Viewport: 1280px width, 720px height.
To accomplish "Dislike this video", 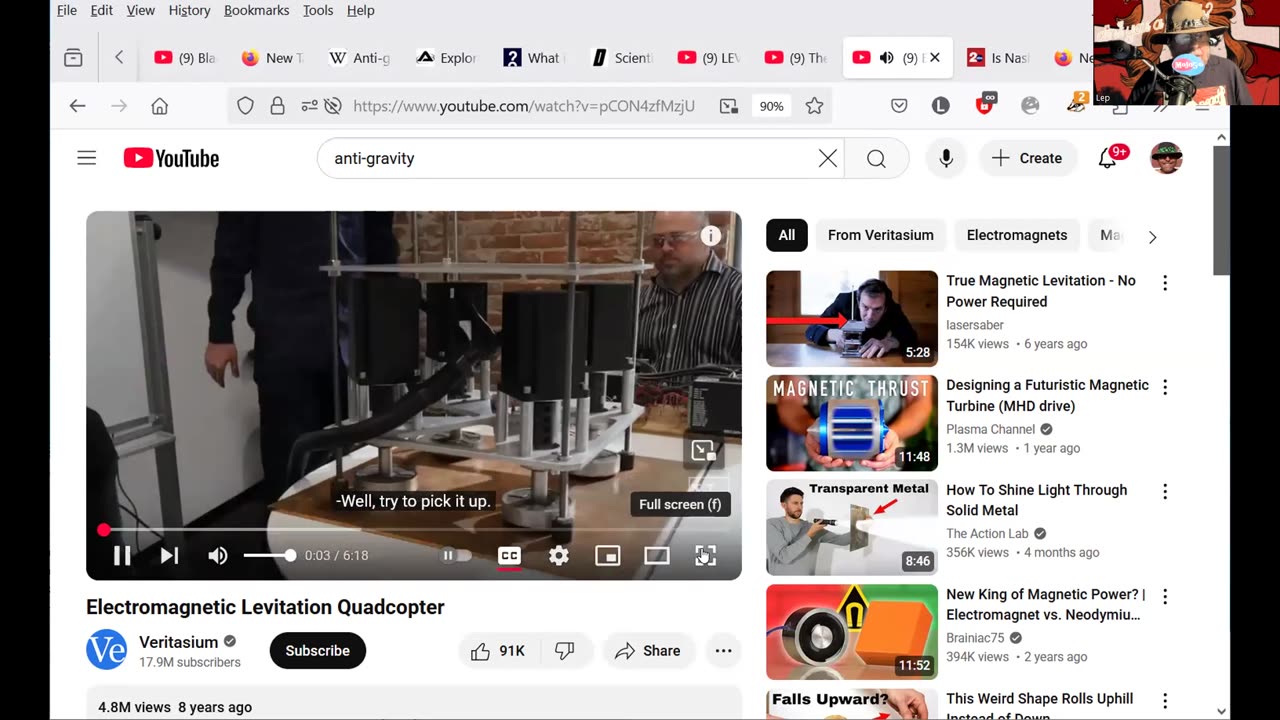I will click(565, 651).
